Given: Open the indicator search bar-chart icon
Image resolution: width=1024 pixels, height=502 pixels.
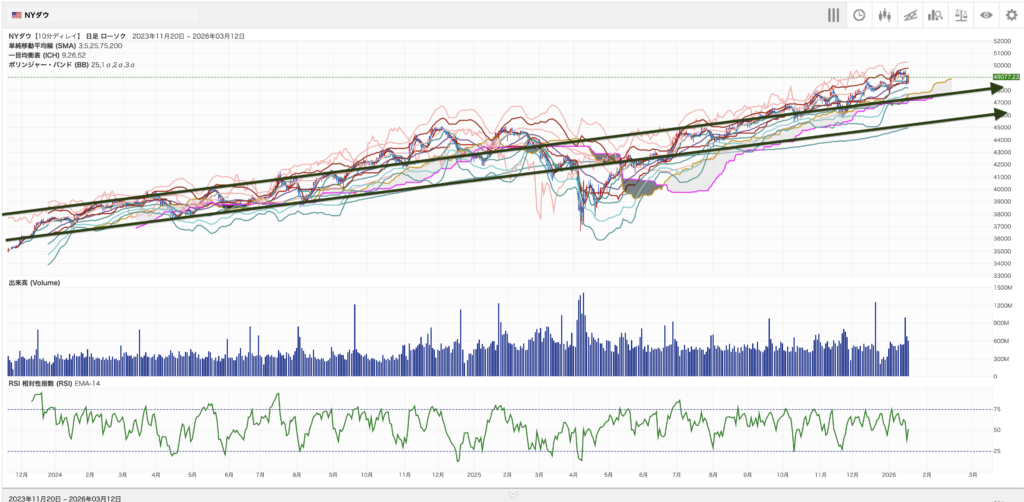Looking at the screenshot, I should click(x=936, y=15).
